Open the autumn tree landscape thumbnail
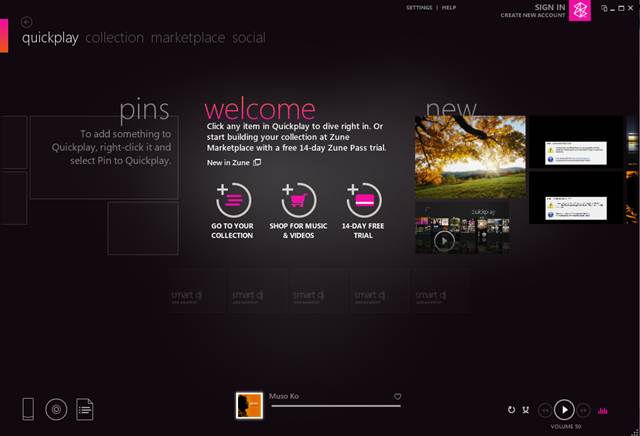Image resolution: width=640 pixels, height=436 pixels. [x=470, y=157]
